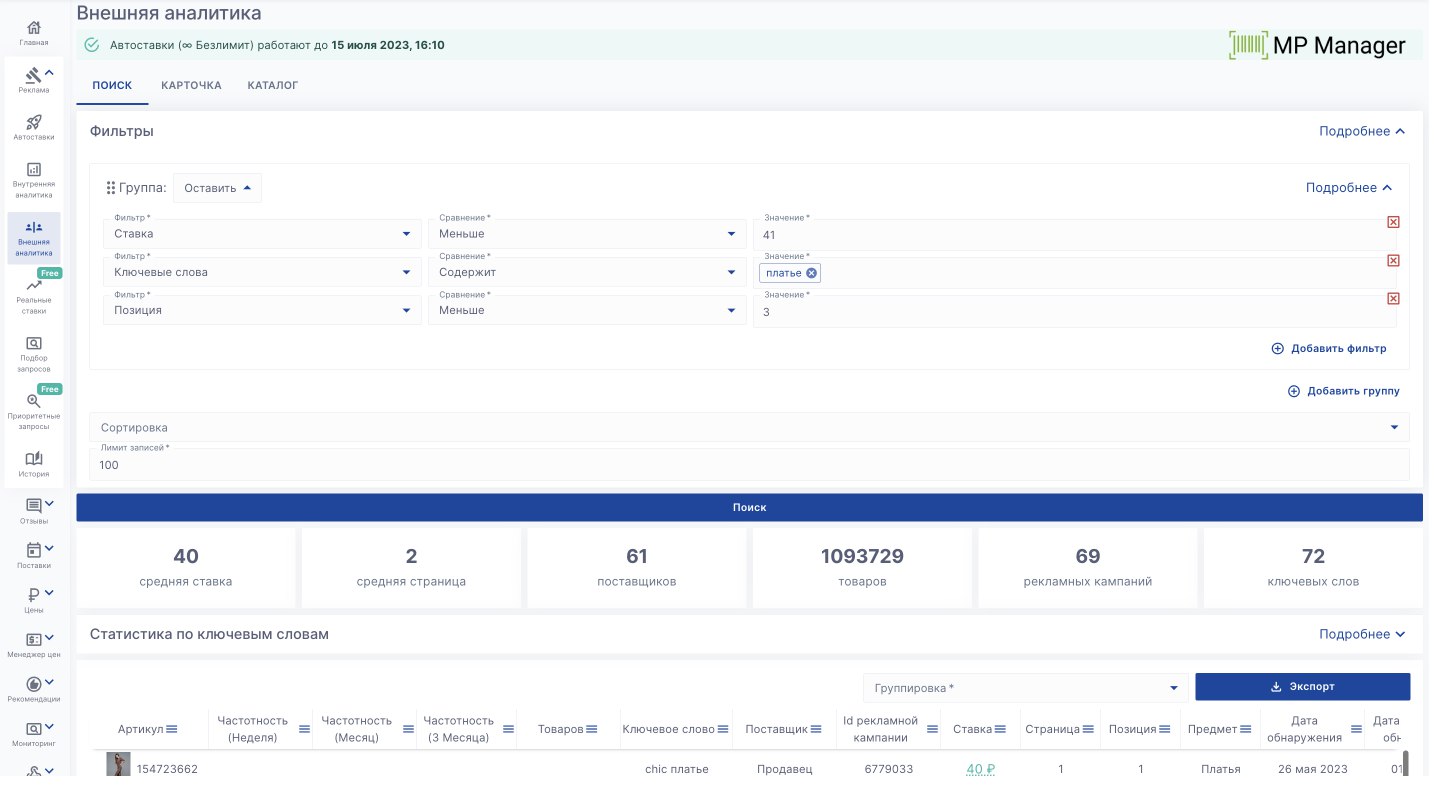The image size is (1440, 798).
Task: Open Внутренняя аналитика sidebar icon
Action: pos(34,171)
